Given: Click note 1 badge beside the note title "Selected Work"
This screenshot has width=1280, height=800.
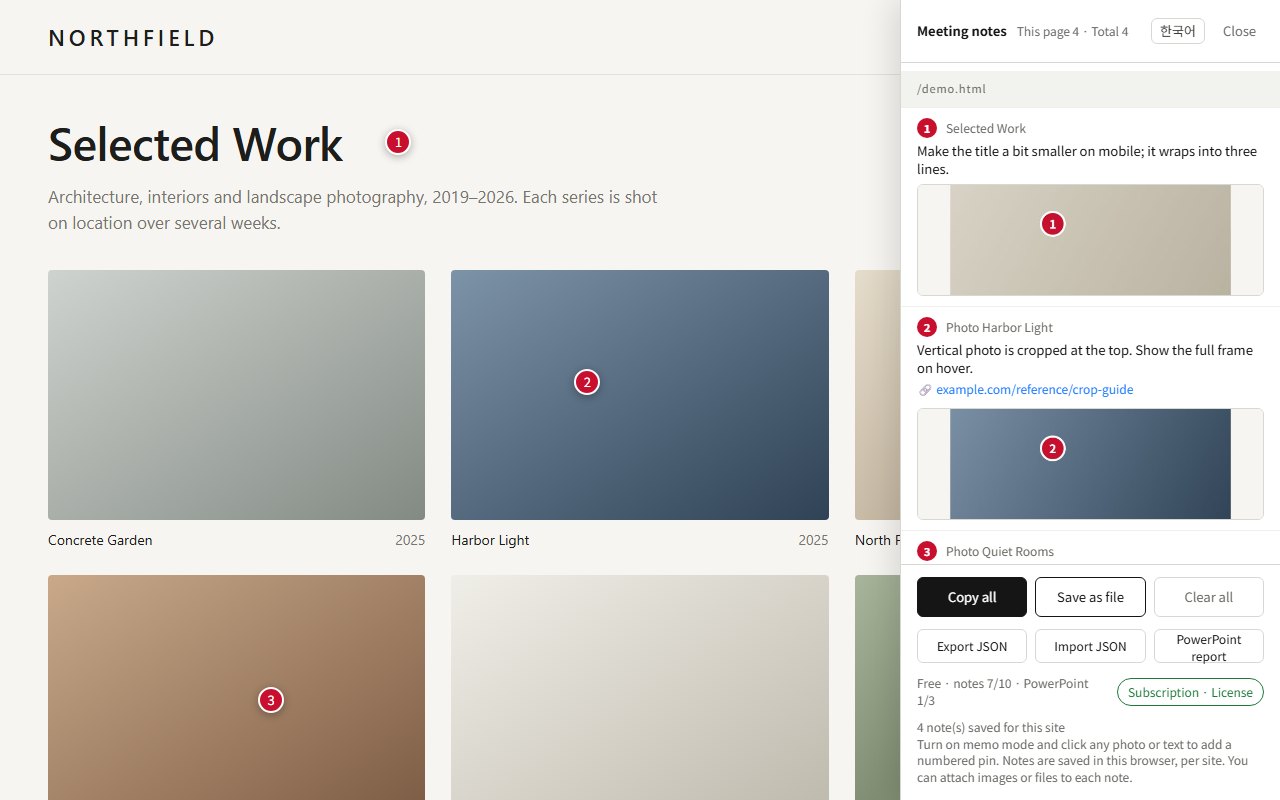Looking at the screenshot, I should coord(927,128).
